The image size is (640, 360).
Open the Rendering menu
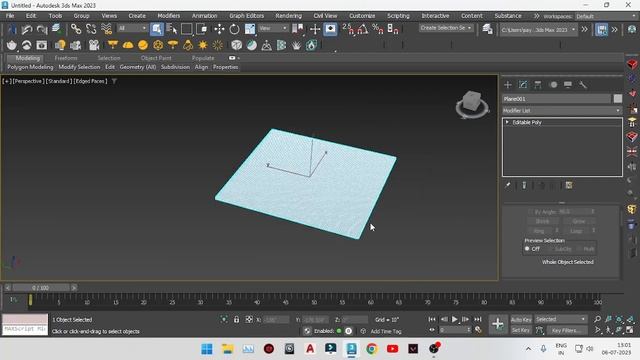tap(289, 16)
